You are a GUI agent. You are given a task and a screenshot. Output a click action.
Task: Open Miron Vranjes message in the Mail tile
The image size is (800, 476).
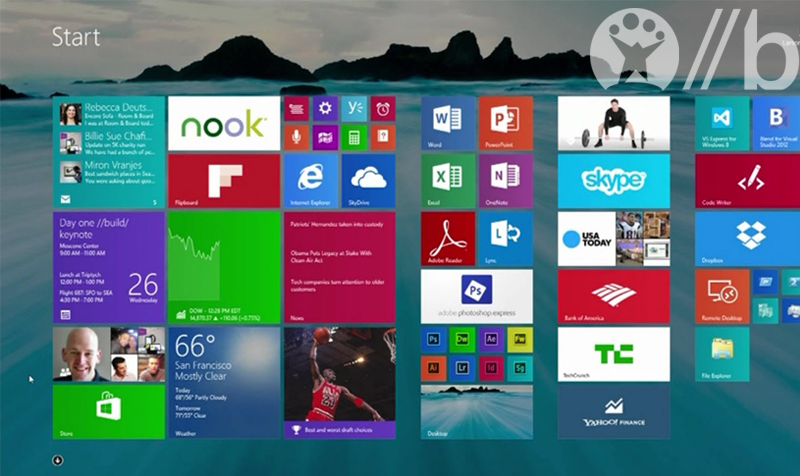tap(108, 172)
